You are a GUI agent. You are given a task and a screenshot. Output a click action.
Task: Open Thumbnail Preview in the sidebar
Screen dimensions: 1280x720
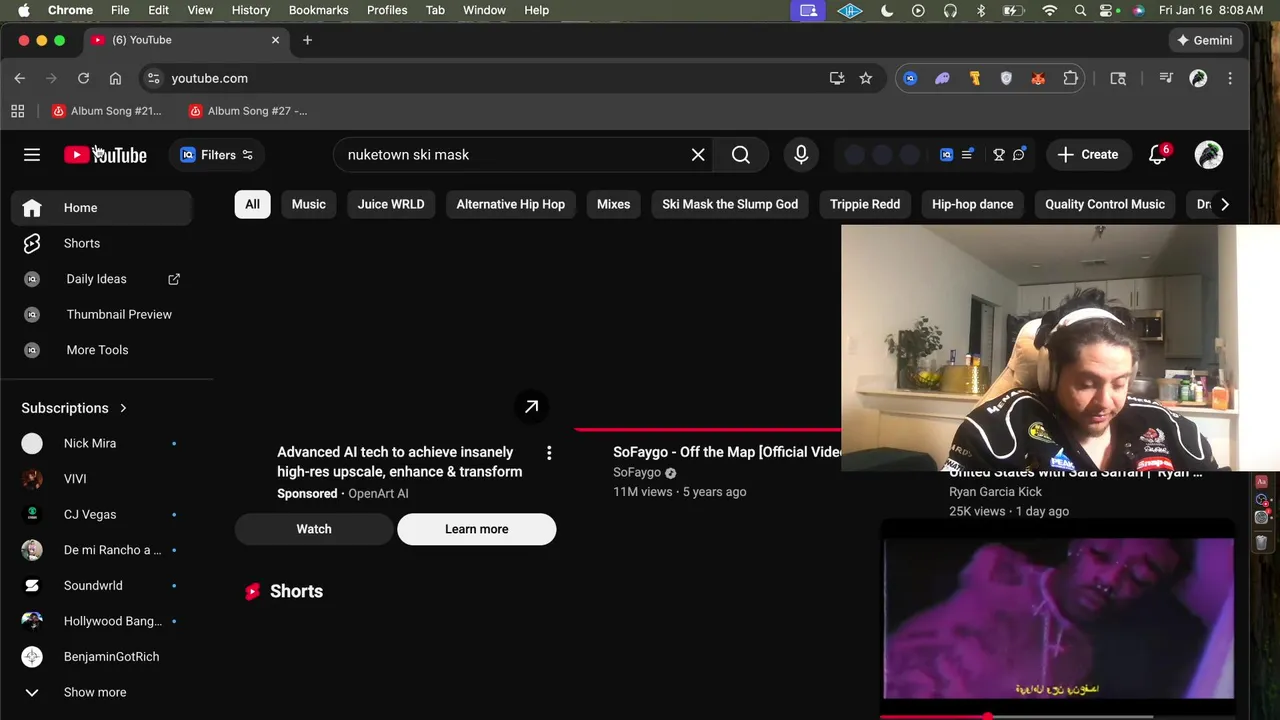click(102, 314)
